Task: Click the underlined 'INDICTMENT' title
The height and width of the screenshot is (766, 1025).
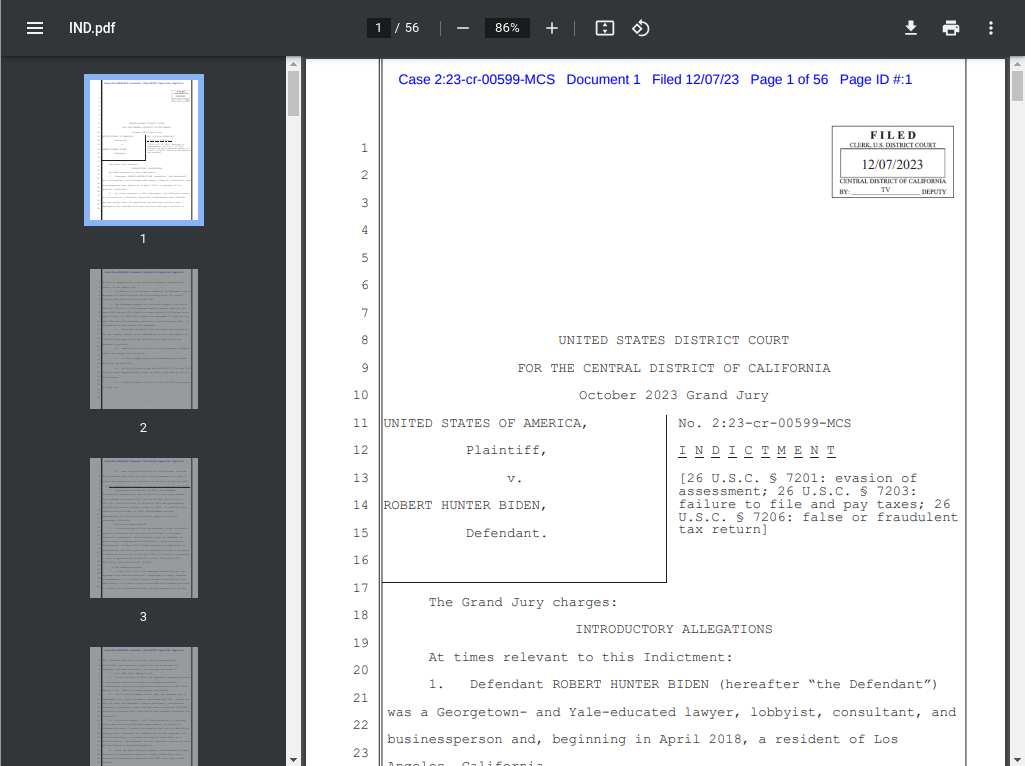Action: [x=757, y=450]
